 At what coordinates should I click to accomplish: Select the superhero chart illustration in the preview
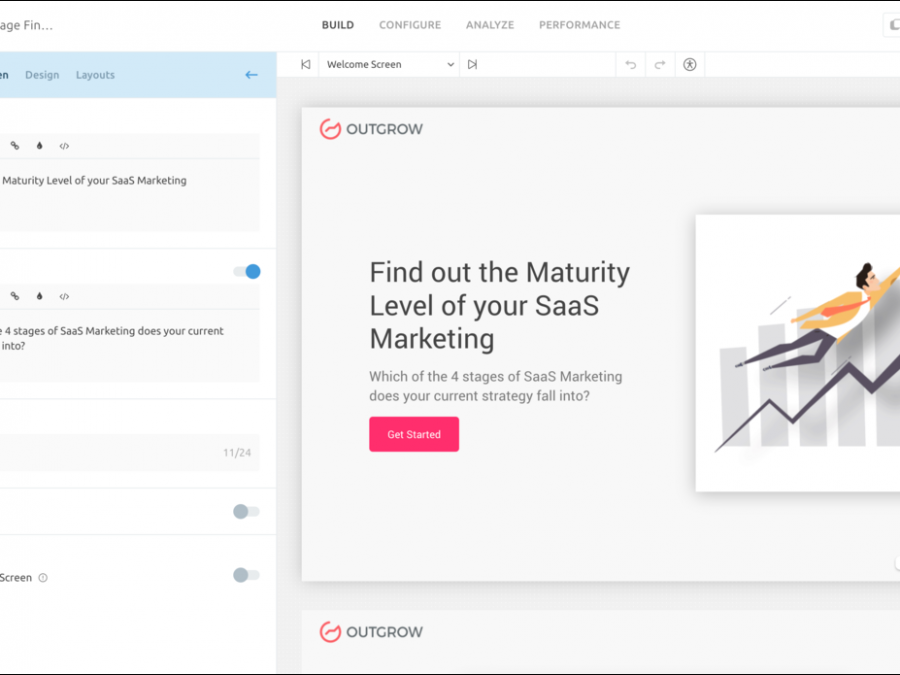point(800,353)
